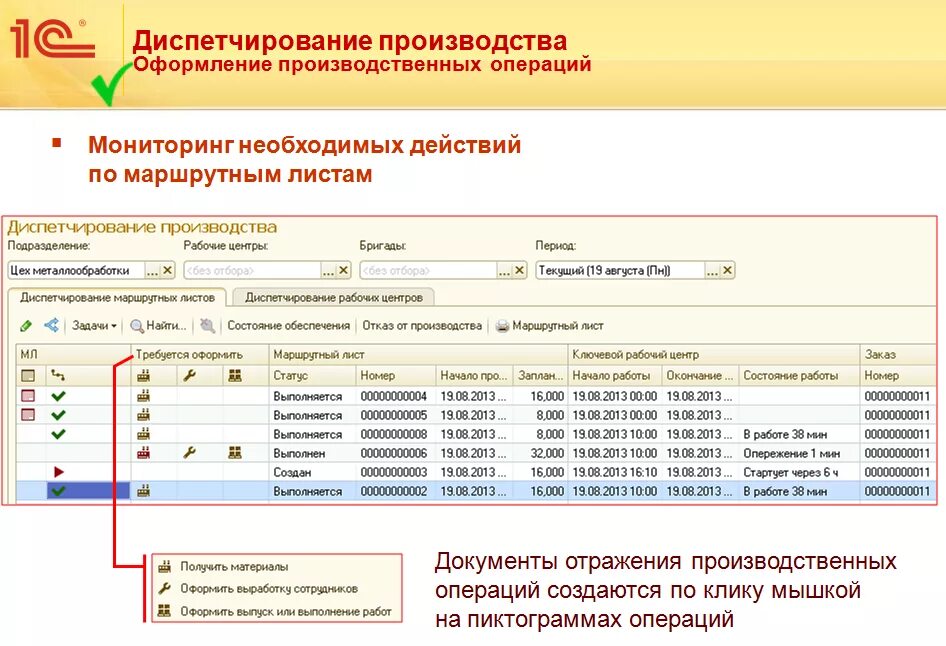This screenshot has height=646, width=946.
Task: Click the Номер header under Маршрутный лист
Action: coord(396,375)
